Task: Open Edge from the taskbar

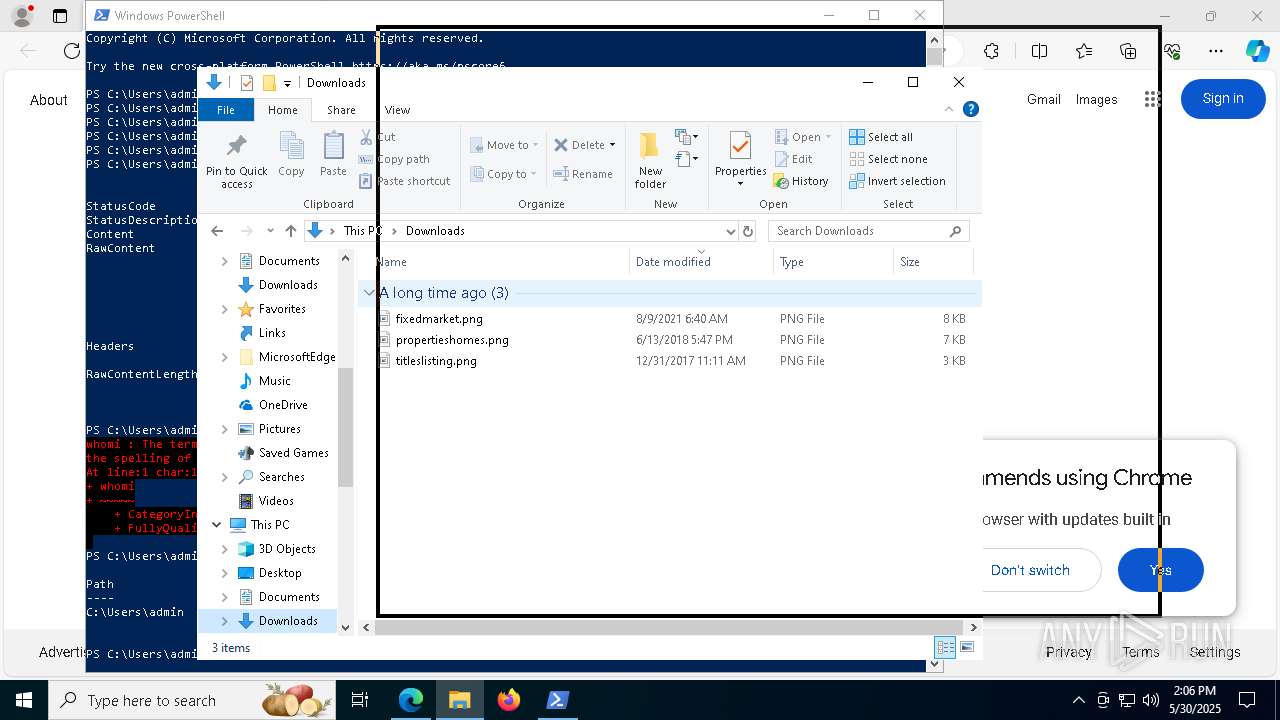Action: [411, 700]
